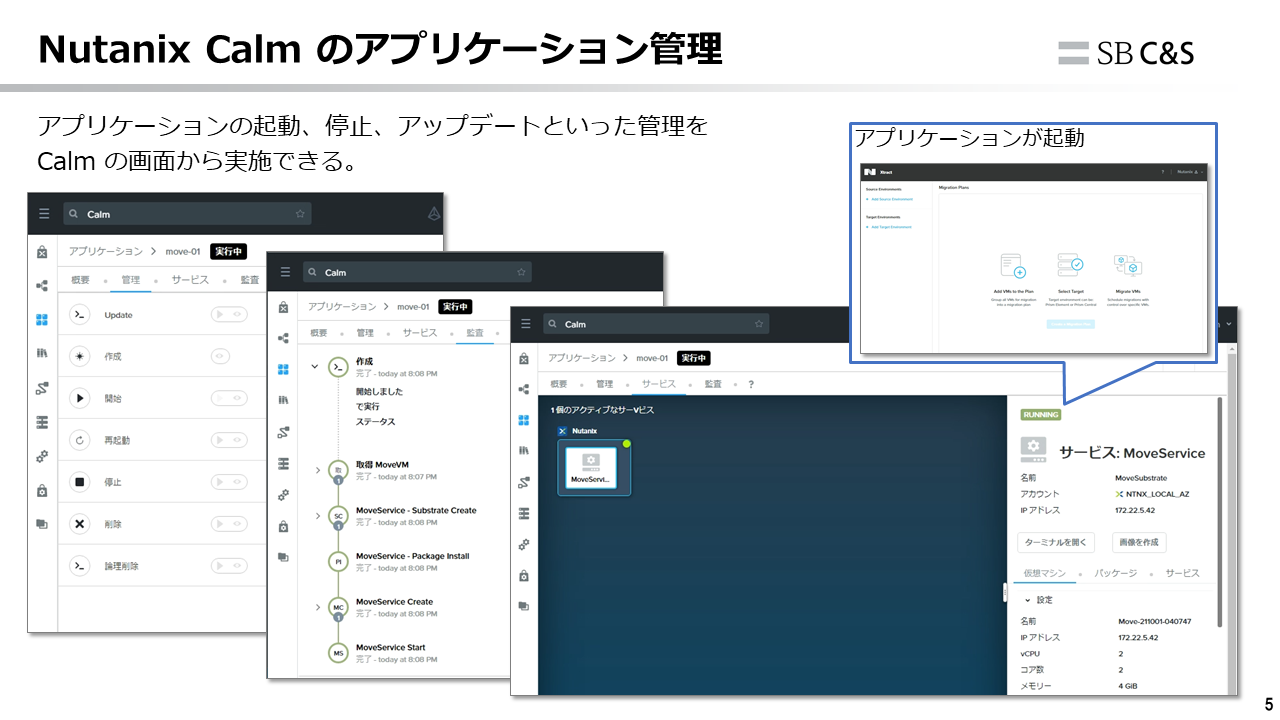Click the MoveService - Package Install step
The height and width of the screenshot is (720, 1280).
click(412, 556)
